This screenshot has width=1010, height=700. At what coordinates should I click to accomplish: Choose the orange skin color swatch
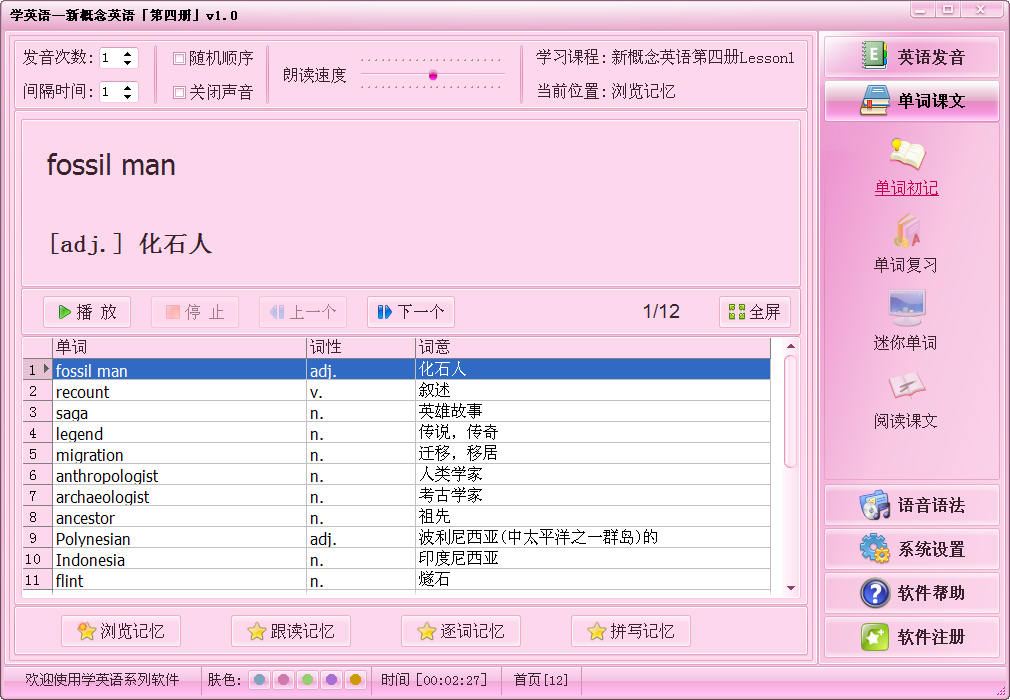click(x=355, y=680)
